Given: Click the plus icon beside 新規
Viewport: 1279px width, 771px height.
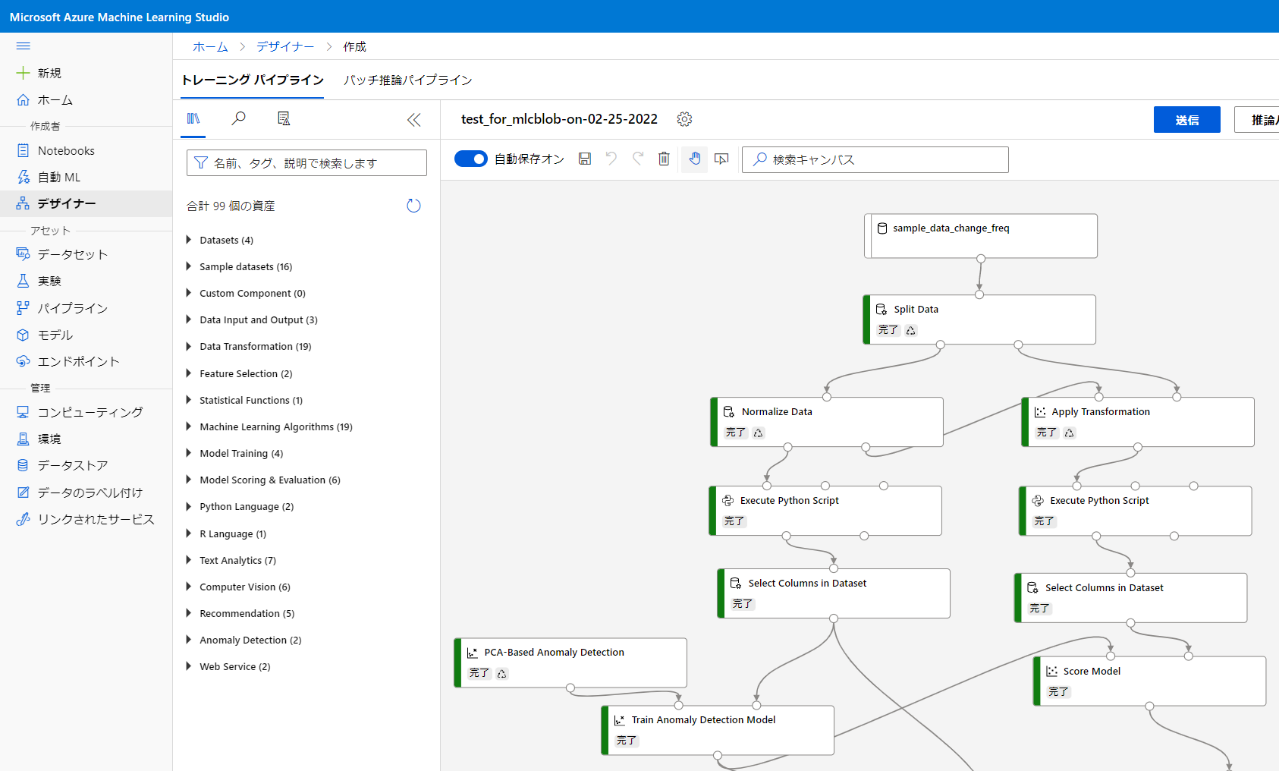Looking at the screenshot, I should 23,73.
